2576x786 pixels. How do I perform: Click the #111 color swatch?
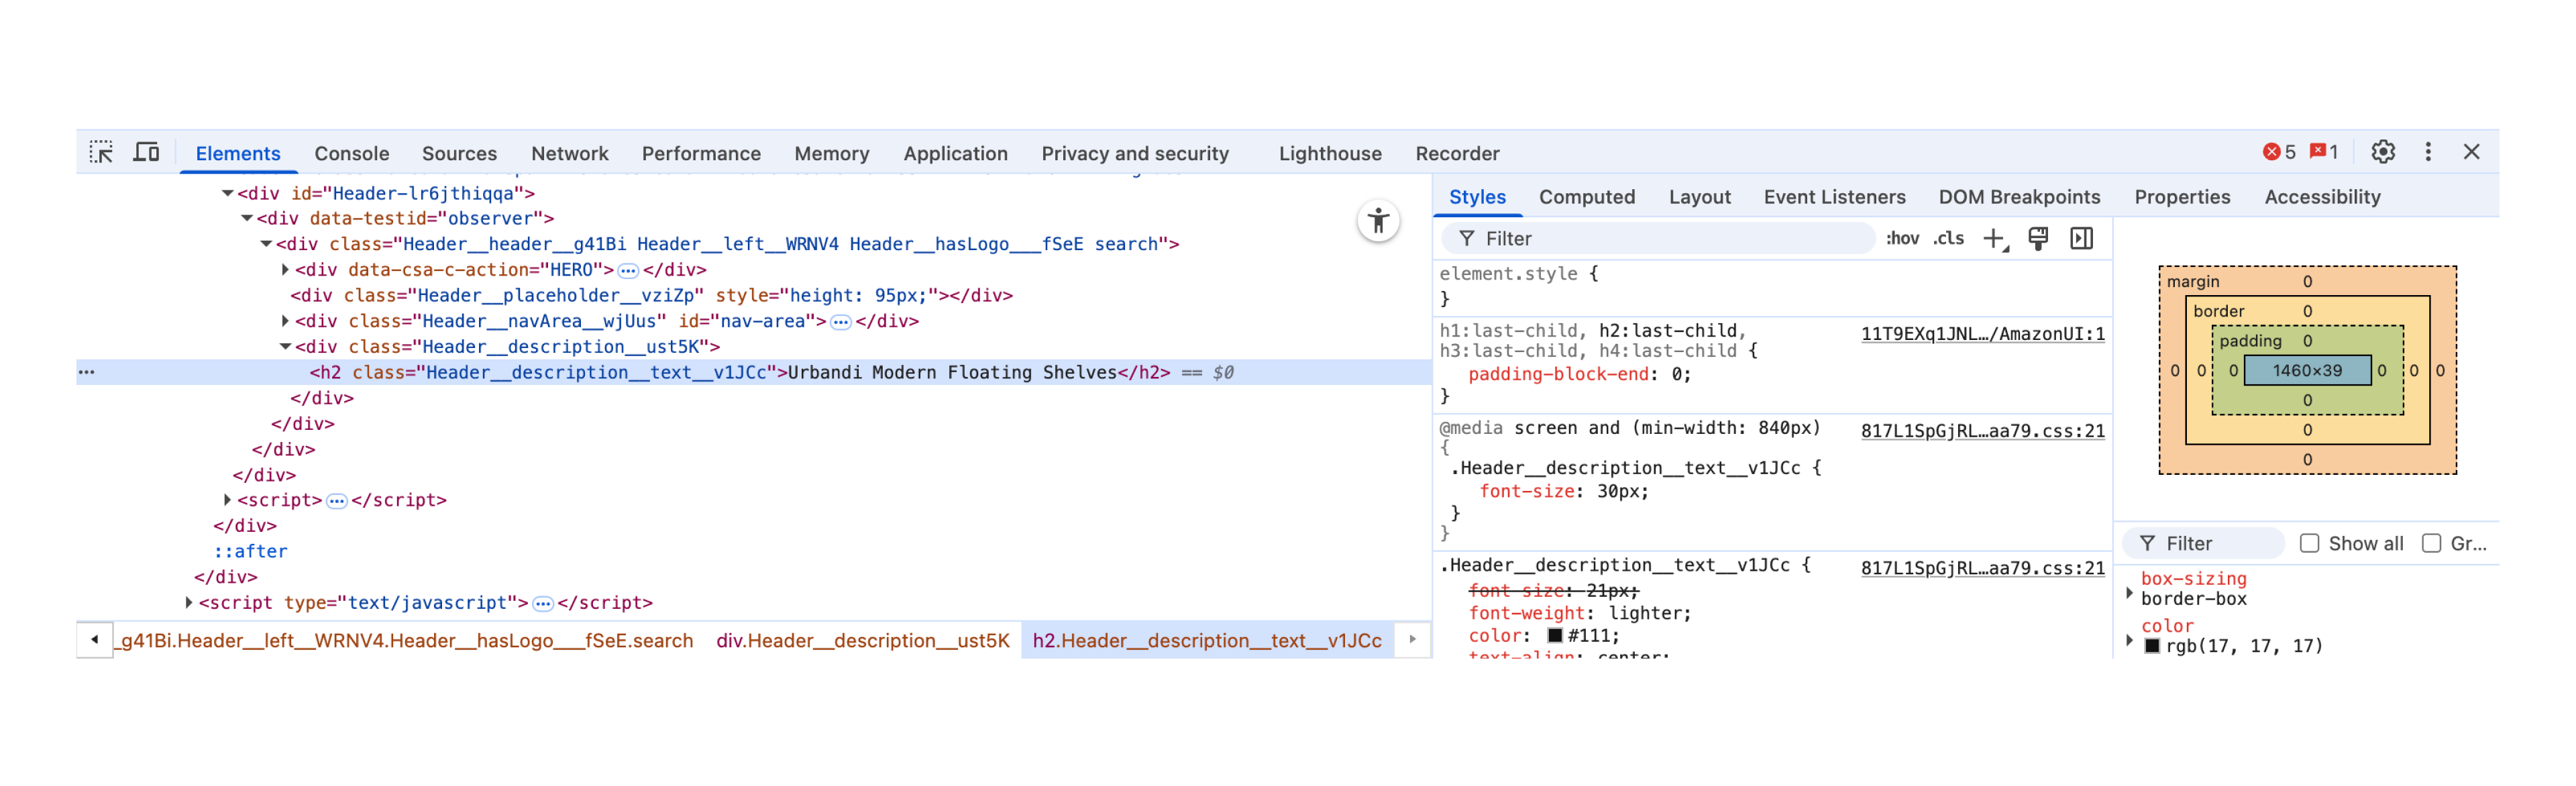pos(1554,635)
